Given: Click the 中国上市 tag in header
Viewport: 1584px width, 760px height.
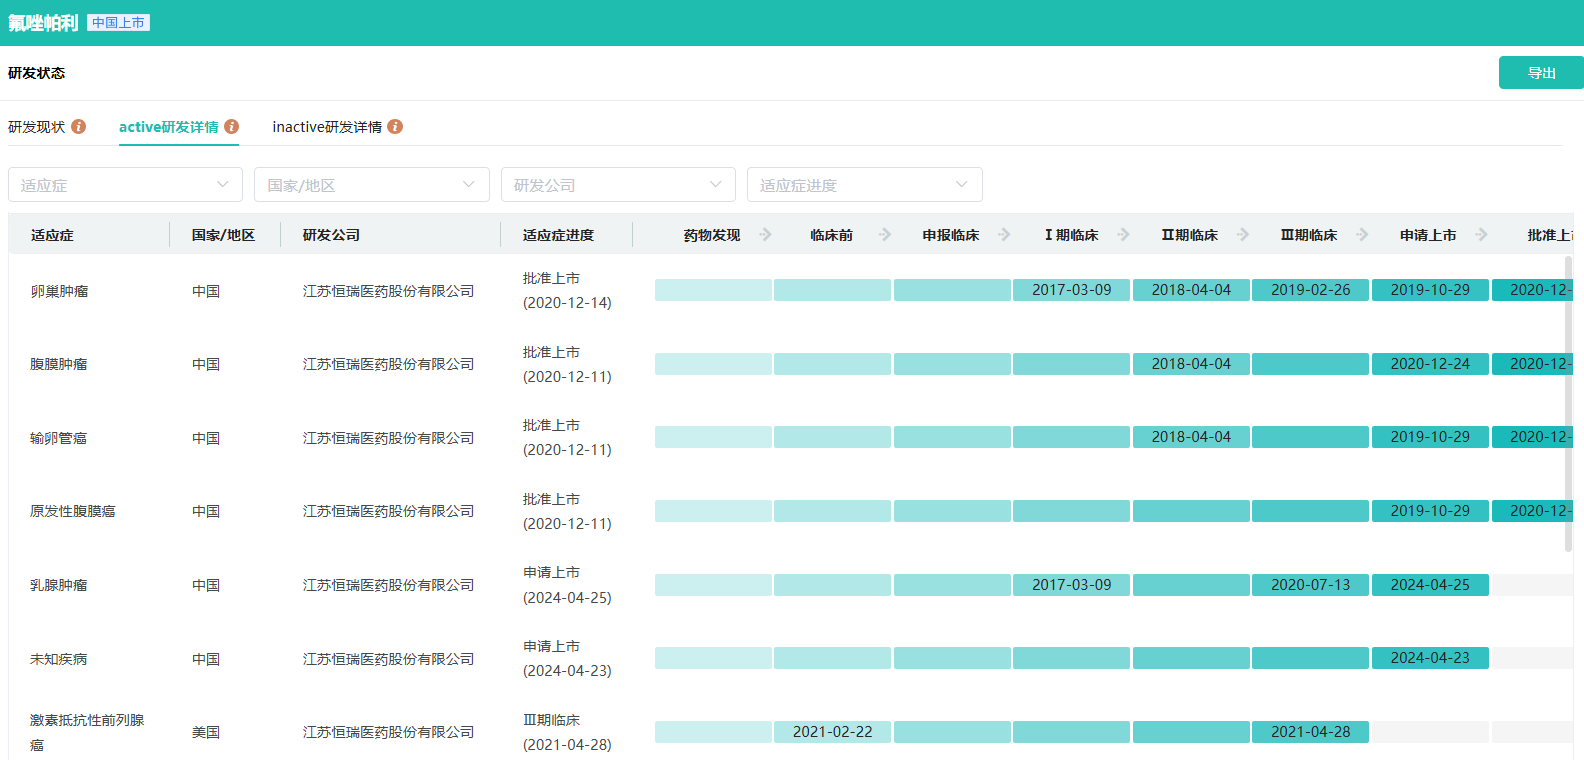Looking at the screenshot, I should 118,23.
